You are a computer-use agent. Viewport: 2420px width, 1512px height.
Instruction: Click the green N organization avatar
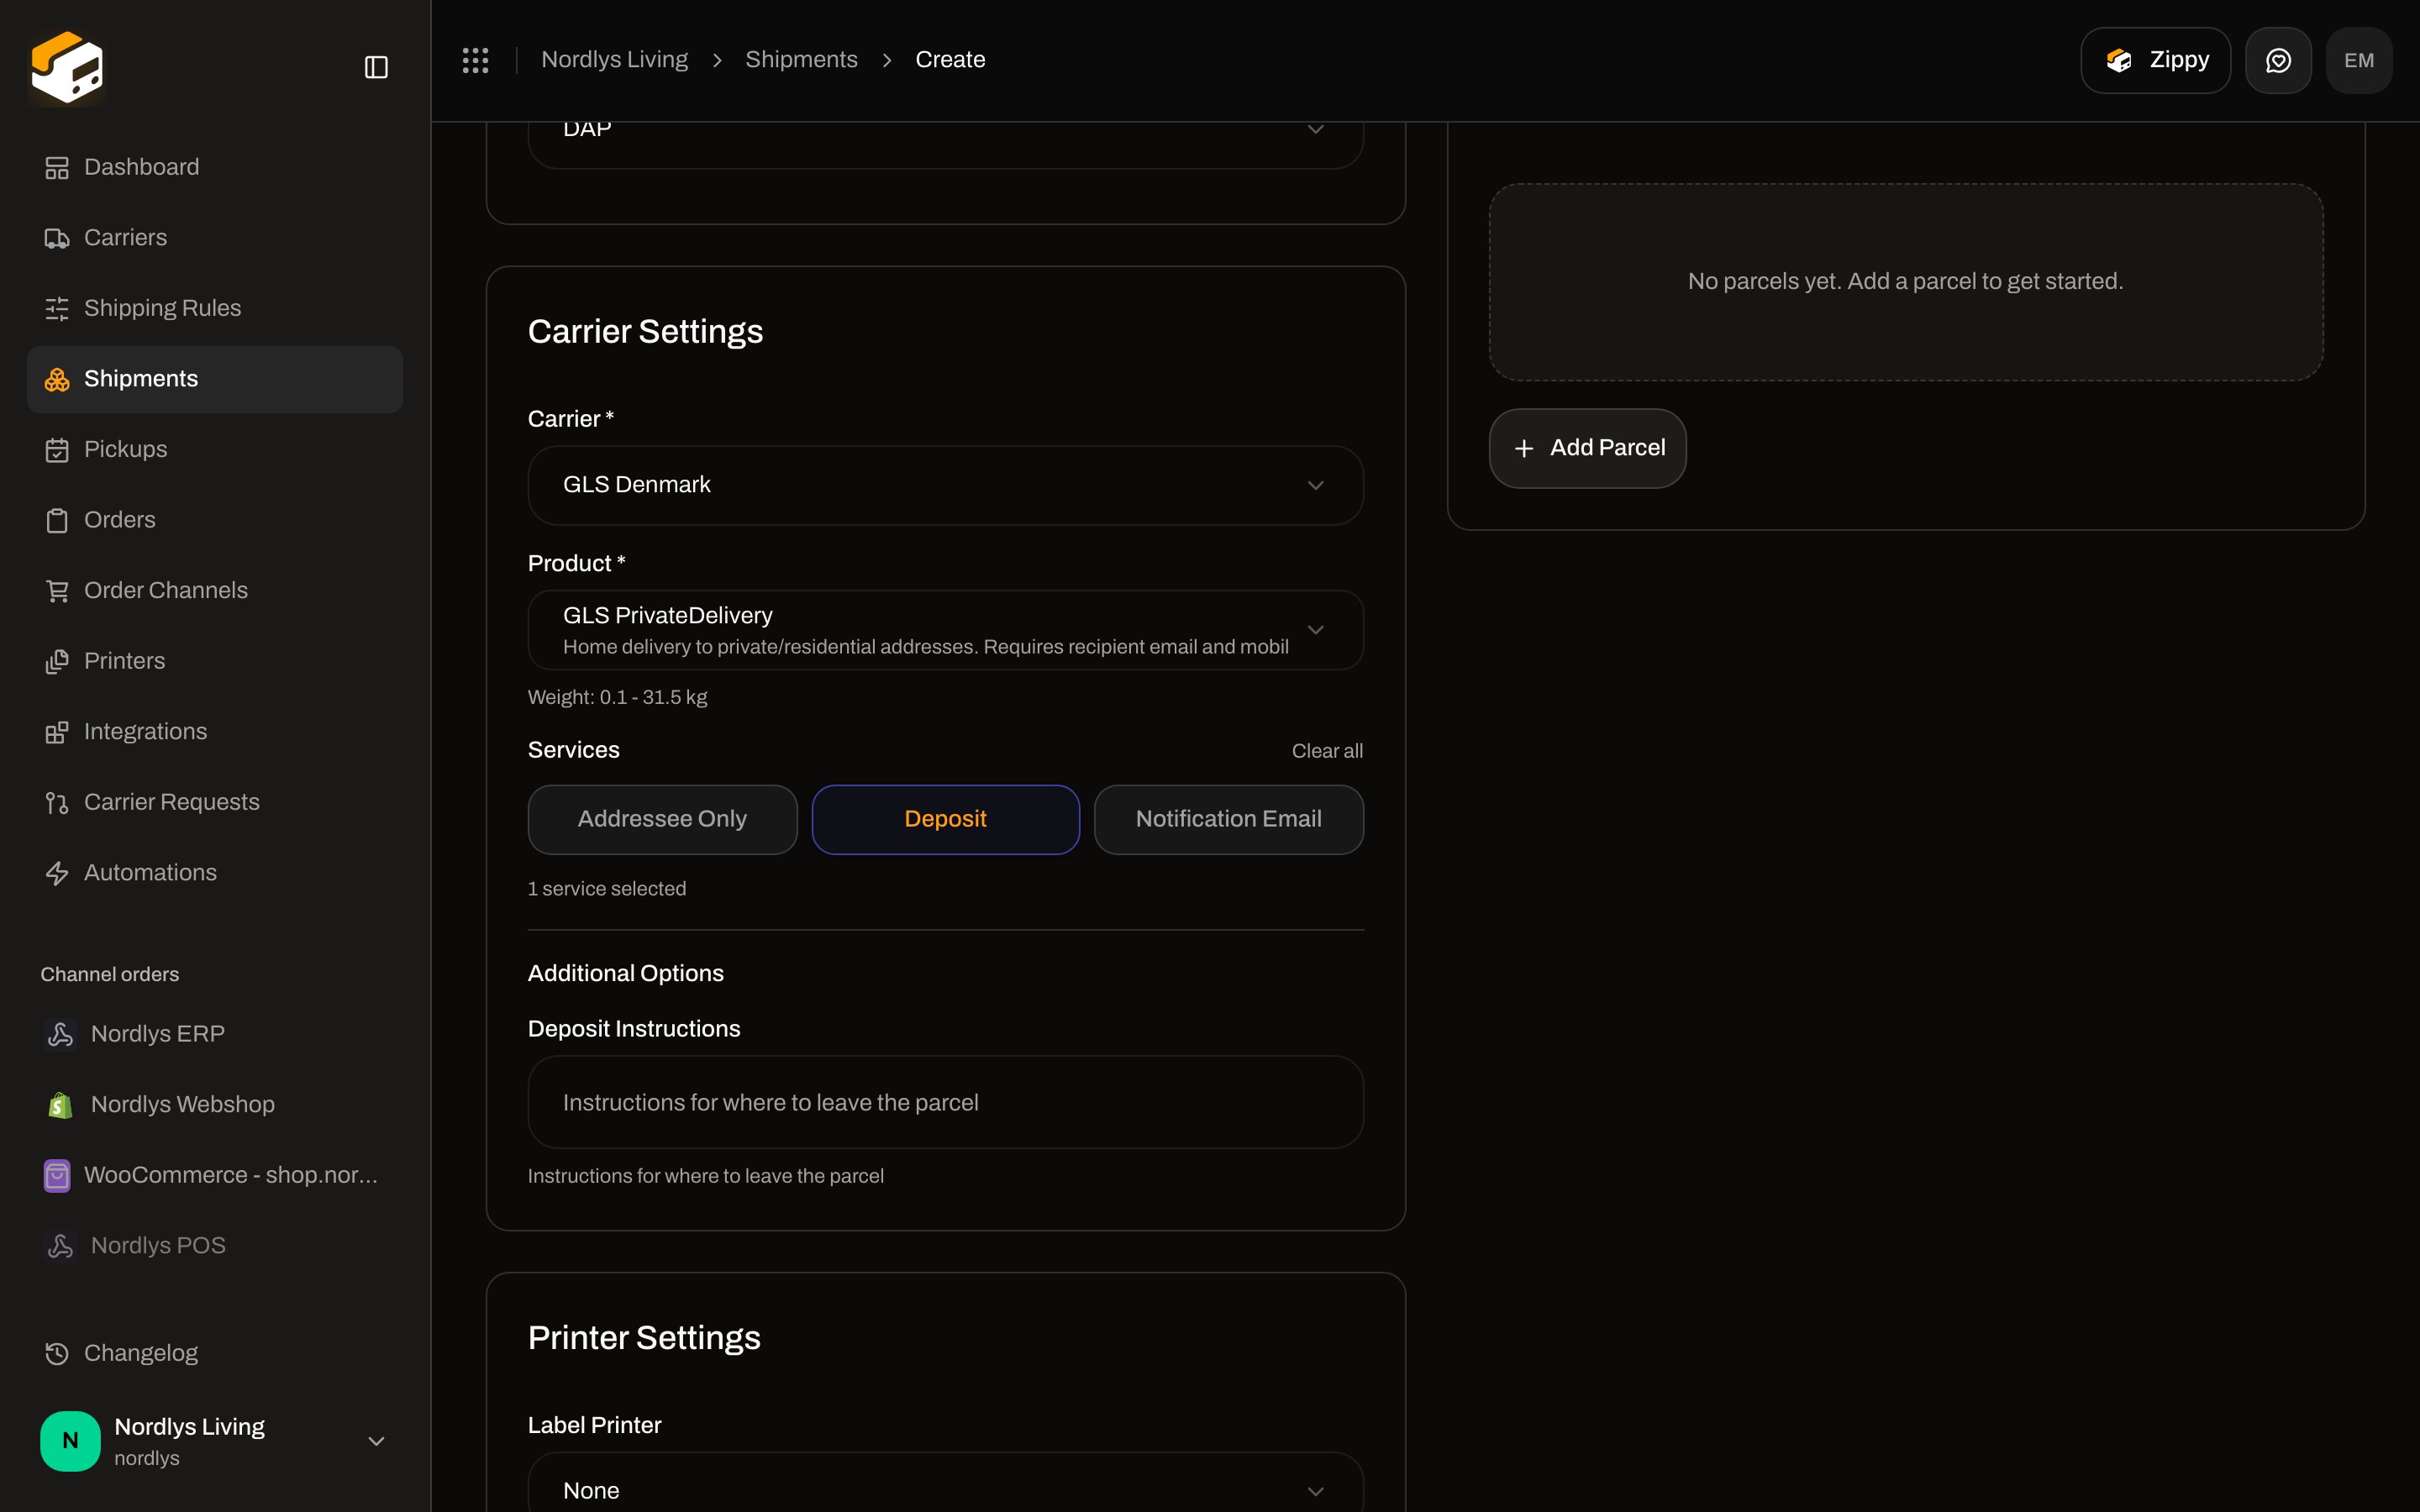[x=70, y=1440]
